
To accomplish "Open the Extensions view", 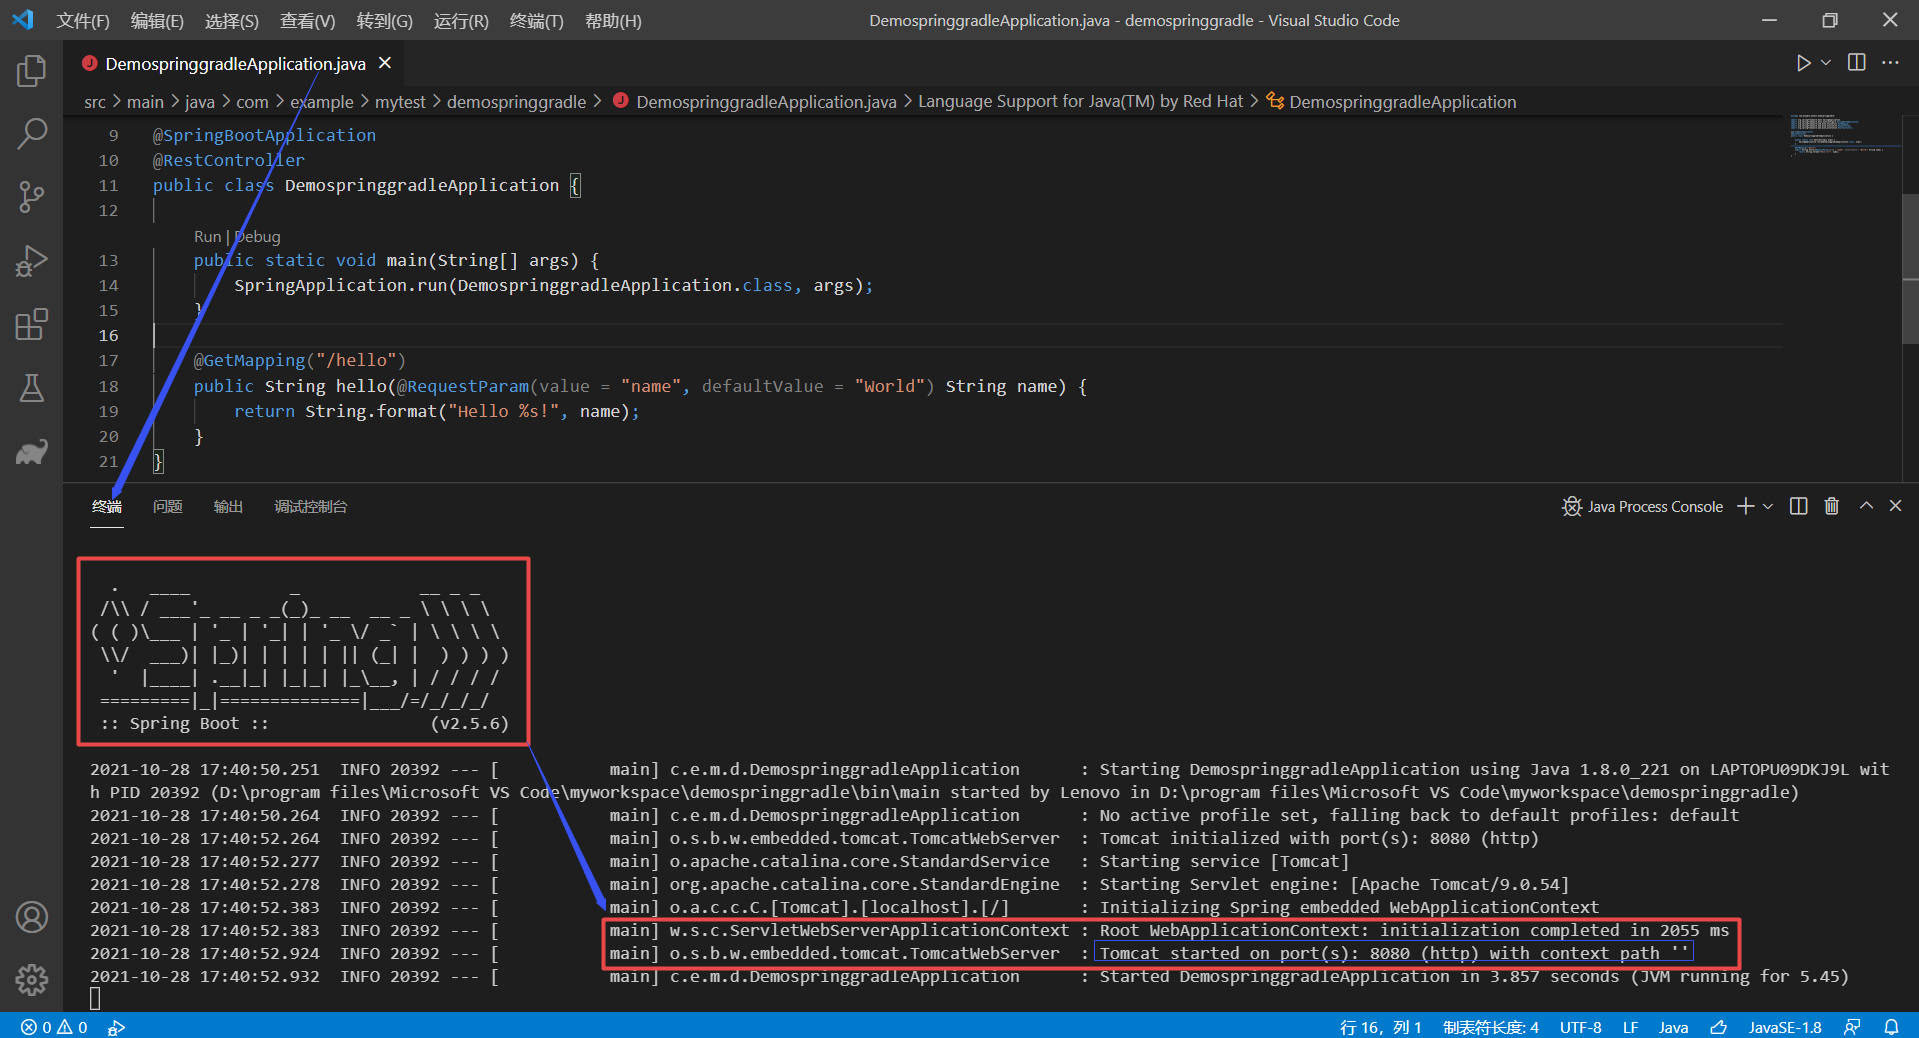I will [x=31, y=324].
